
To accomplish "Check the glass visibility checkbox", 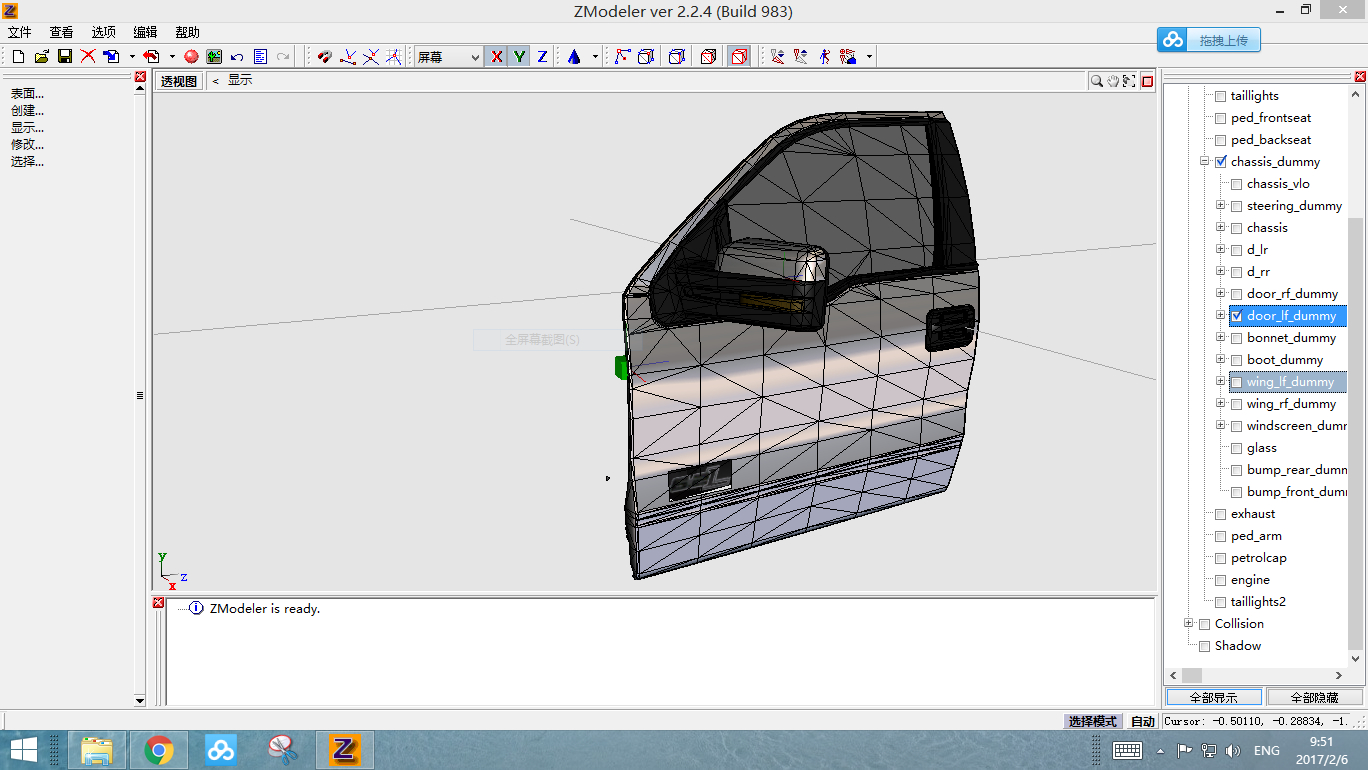I will click(1237, 448).
